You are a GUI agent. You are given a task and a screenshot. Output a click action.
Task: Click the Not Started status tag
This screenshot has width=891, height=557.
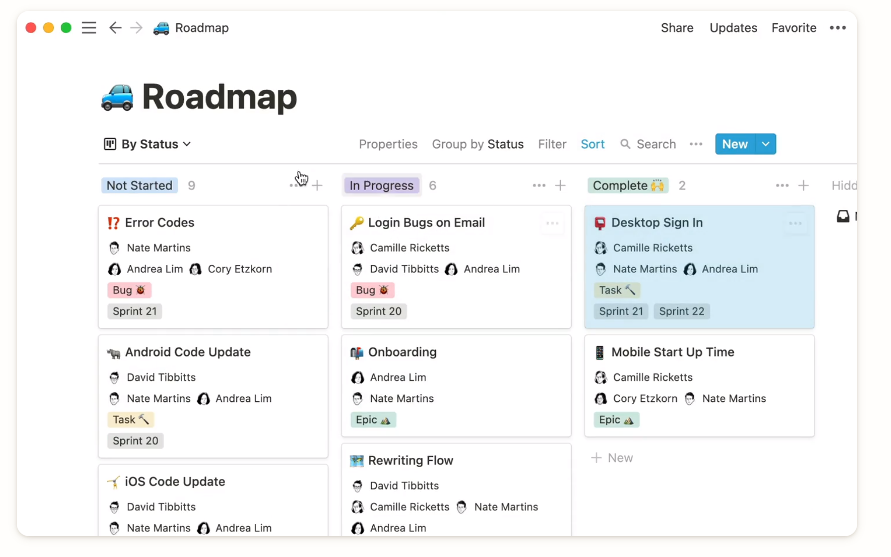coord(139,185)
